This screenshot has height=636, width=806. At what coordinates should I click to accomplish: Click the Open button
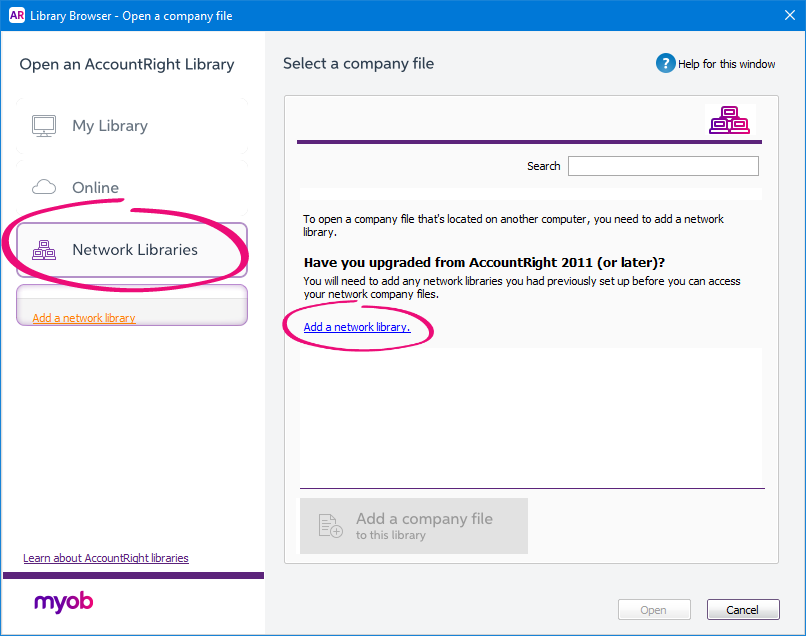[x=653, y=610]
